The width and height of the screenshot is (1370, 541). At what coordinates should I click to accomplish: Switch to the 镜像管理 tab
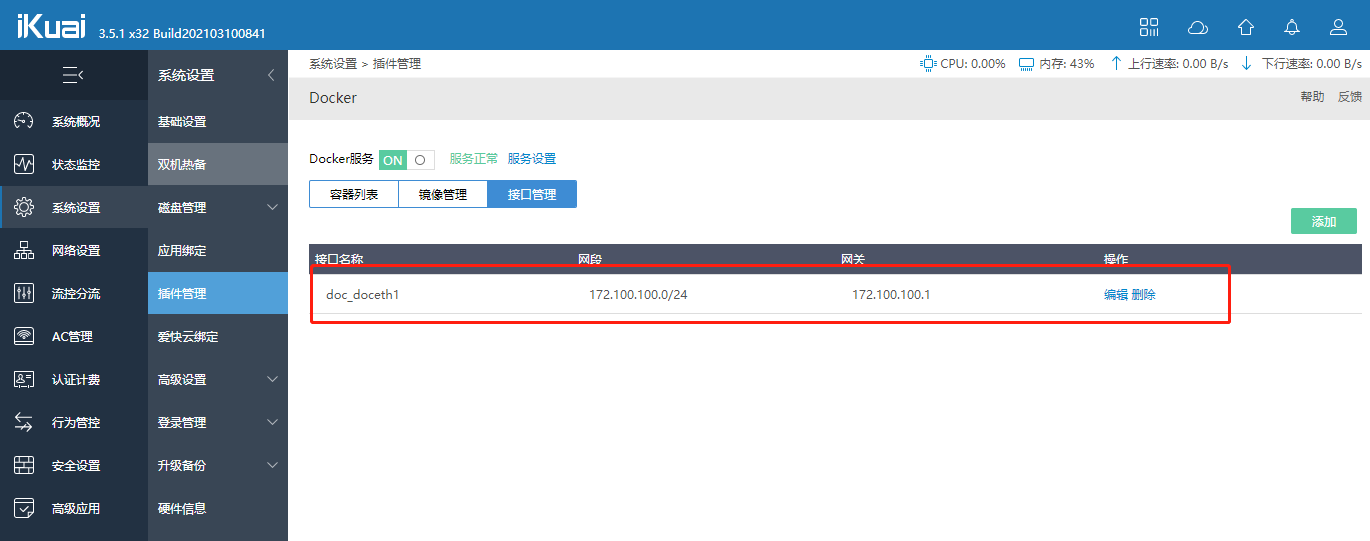443,195
